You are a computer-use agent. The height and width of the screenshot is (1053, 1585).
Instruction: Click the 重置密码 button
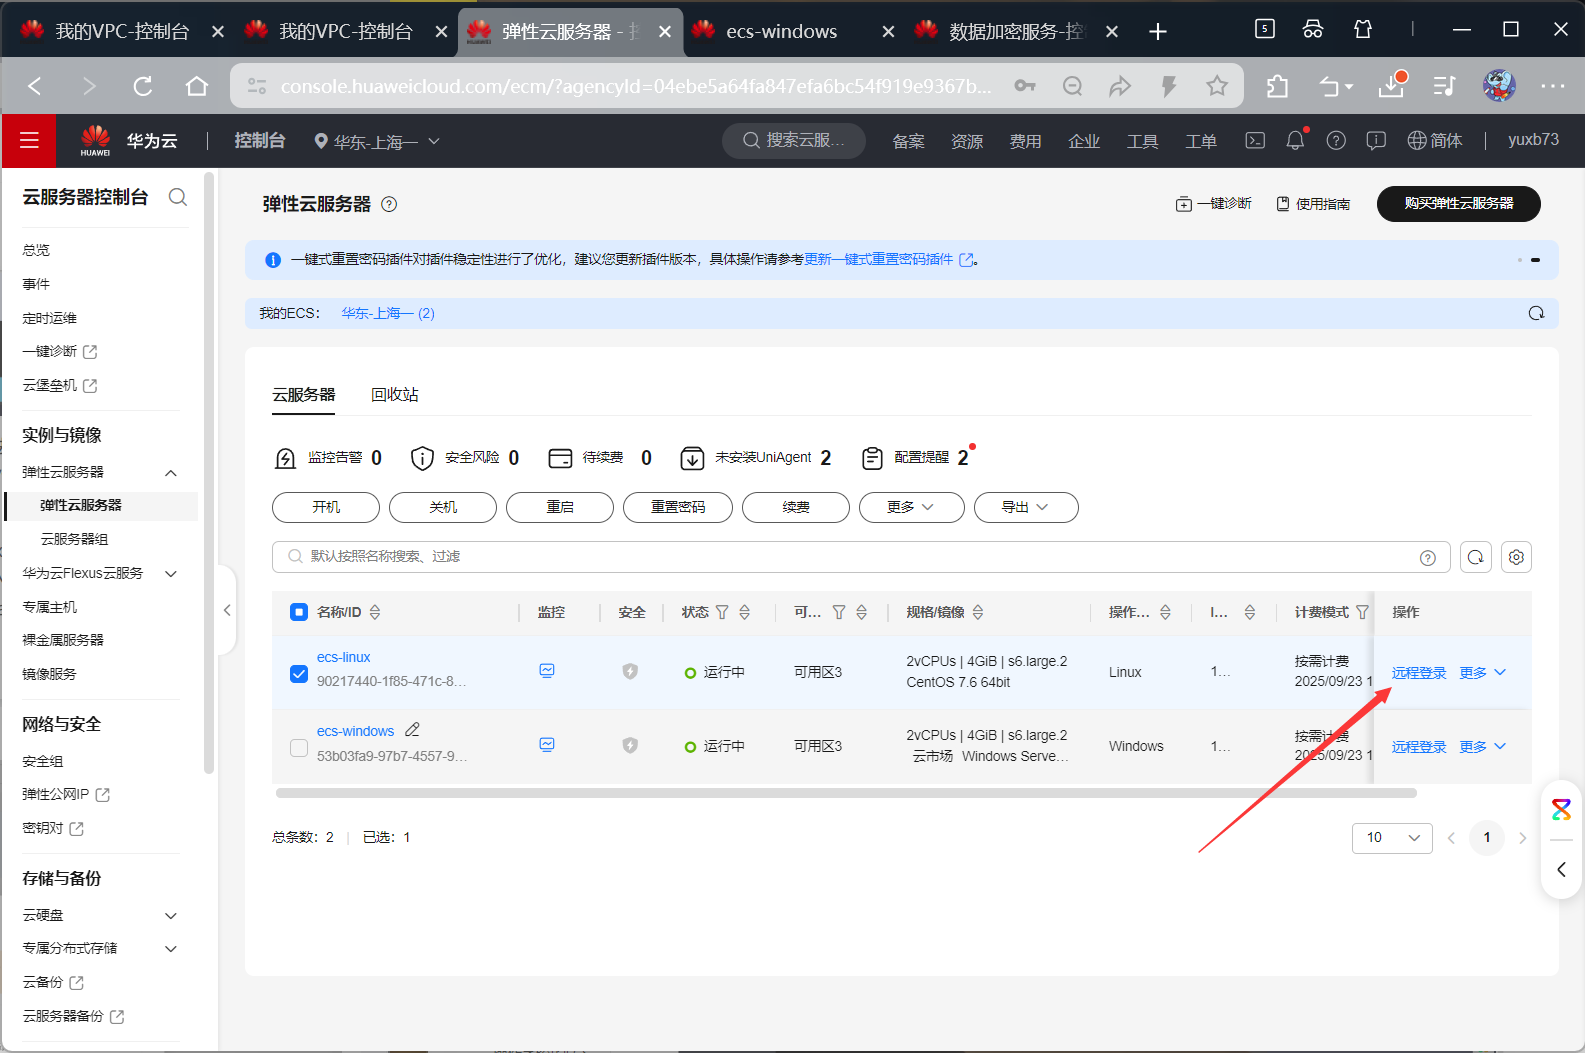coord(678,507)
